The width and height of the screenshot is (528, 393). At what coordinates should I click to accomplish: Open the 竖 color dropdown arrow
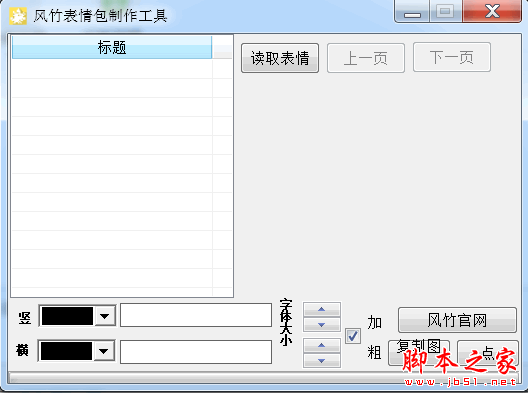(105, 316)
